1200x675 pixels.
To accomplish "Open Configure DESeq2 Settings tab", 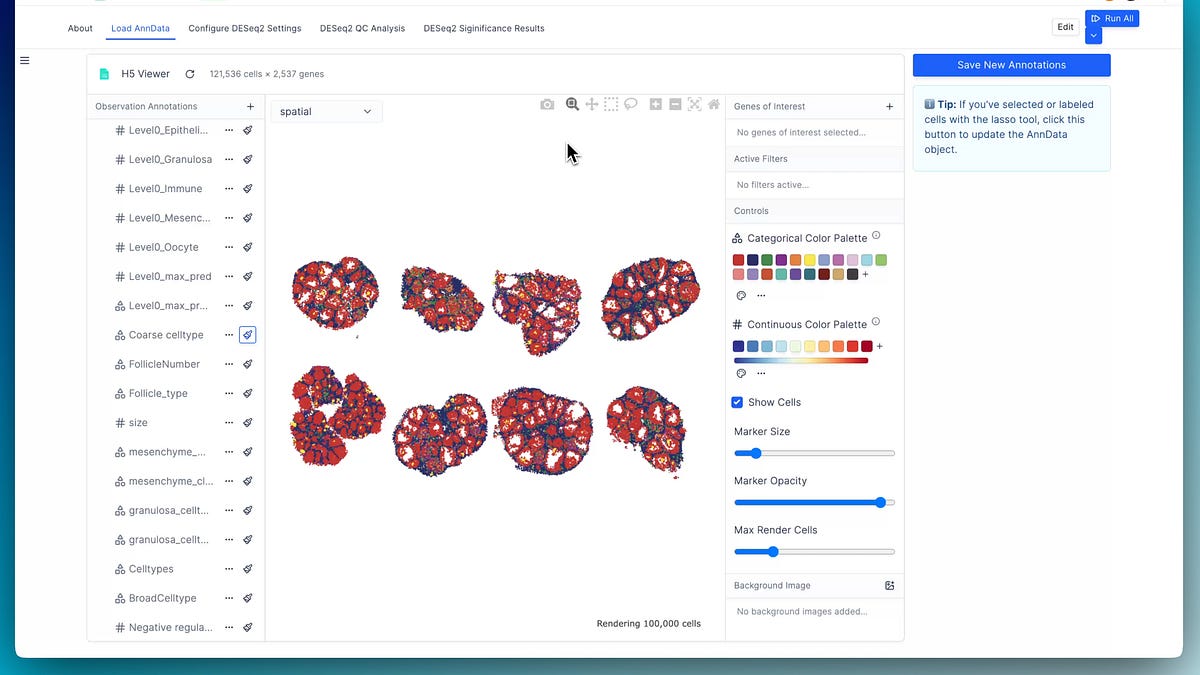I will pyautogui.click(x=245, y=28).
